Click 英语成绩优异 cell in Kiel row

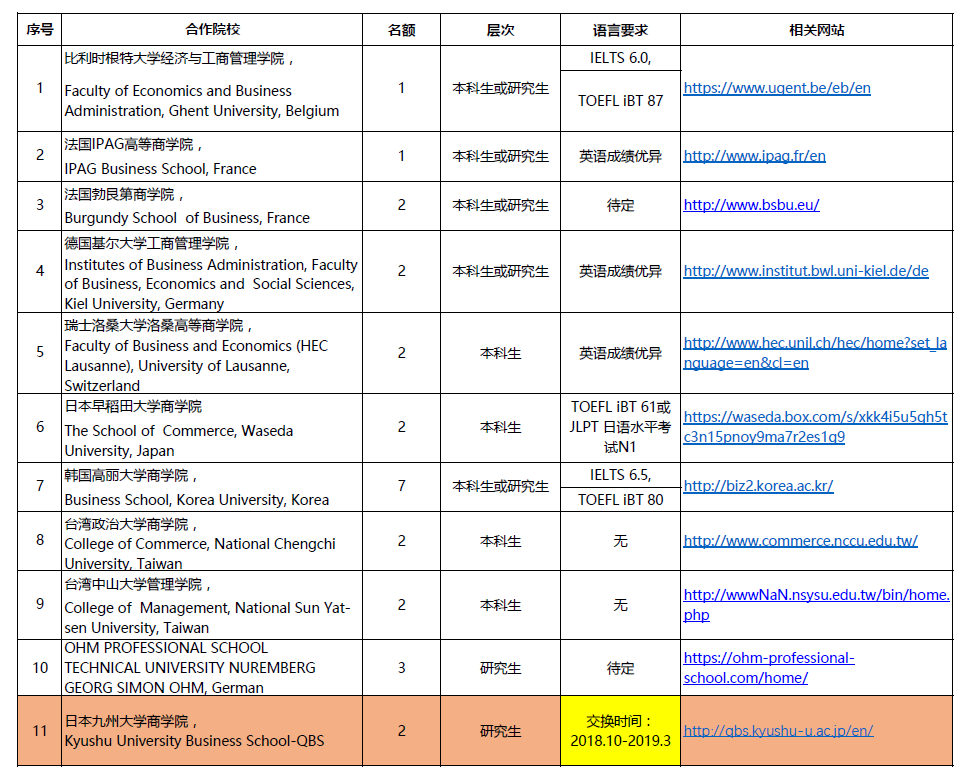click(620, 272)
